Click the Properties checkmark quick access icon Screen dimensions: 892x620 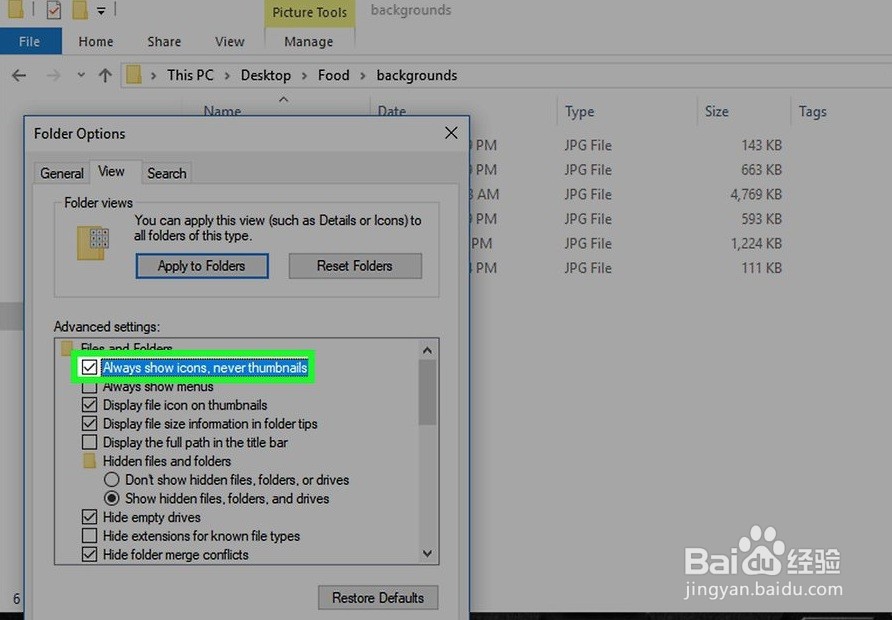click(x=53, y=10)
